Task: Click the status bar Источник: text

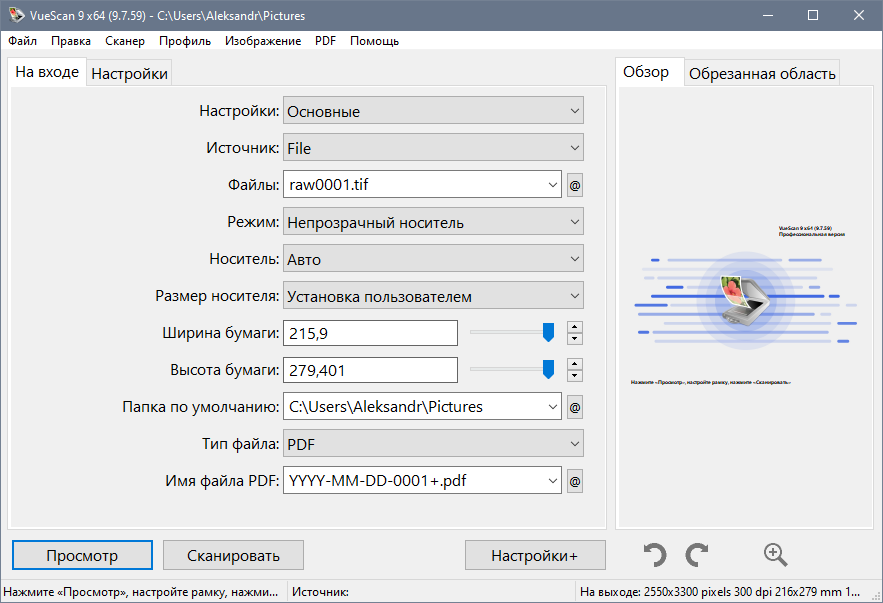Action: coord(320,592)
